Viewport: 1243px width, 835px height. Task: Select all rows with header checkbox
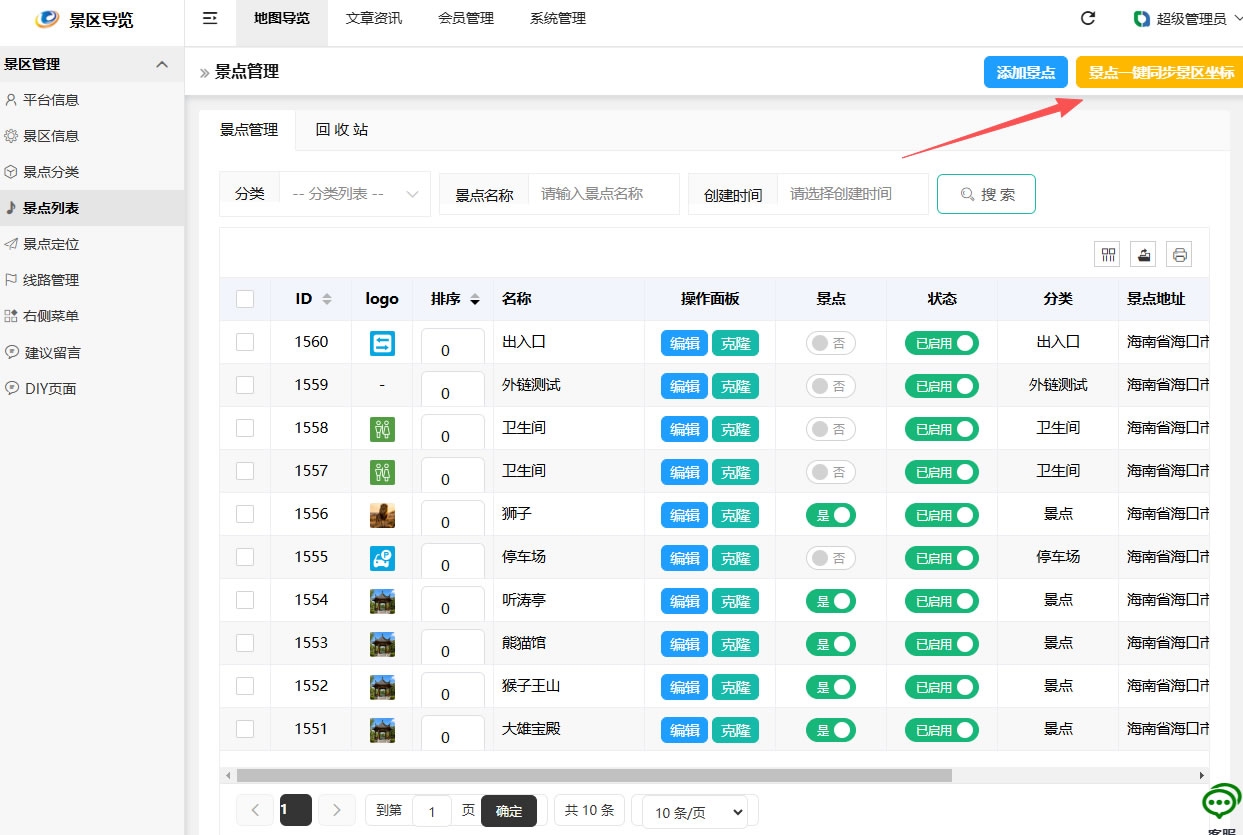pyautogui.click(x=245, y=299)
